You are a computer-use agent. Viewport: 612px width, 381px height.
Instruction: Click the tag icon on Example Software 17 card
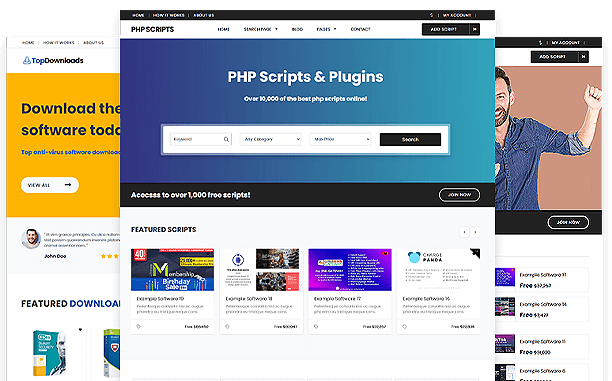tap(316, 326)
